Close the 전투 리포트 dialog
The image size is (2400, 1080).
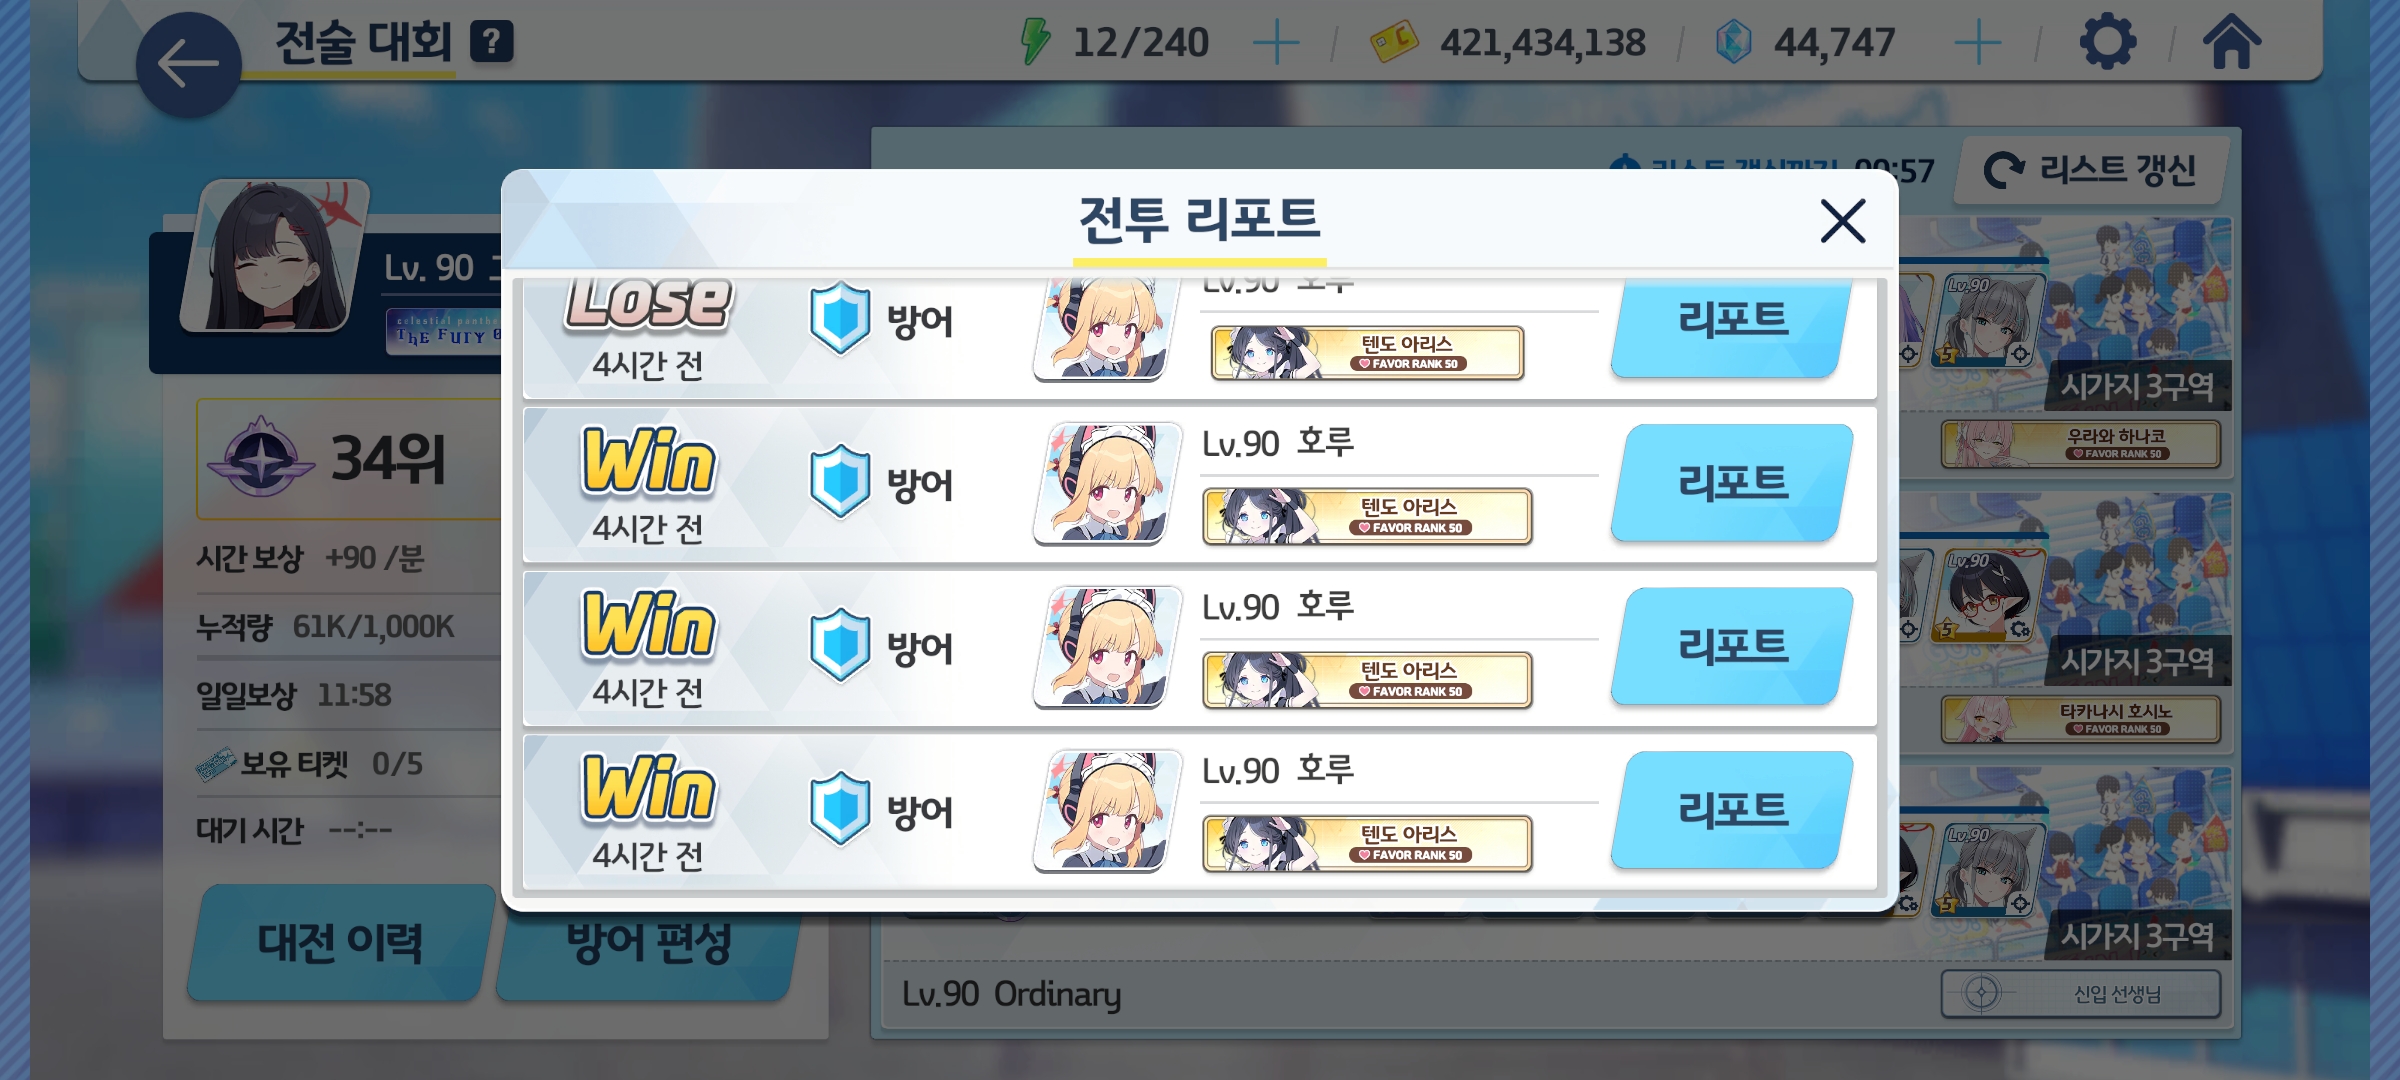click(1842, 221)
